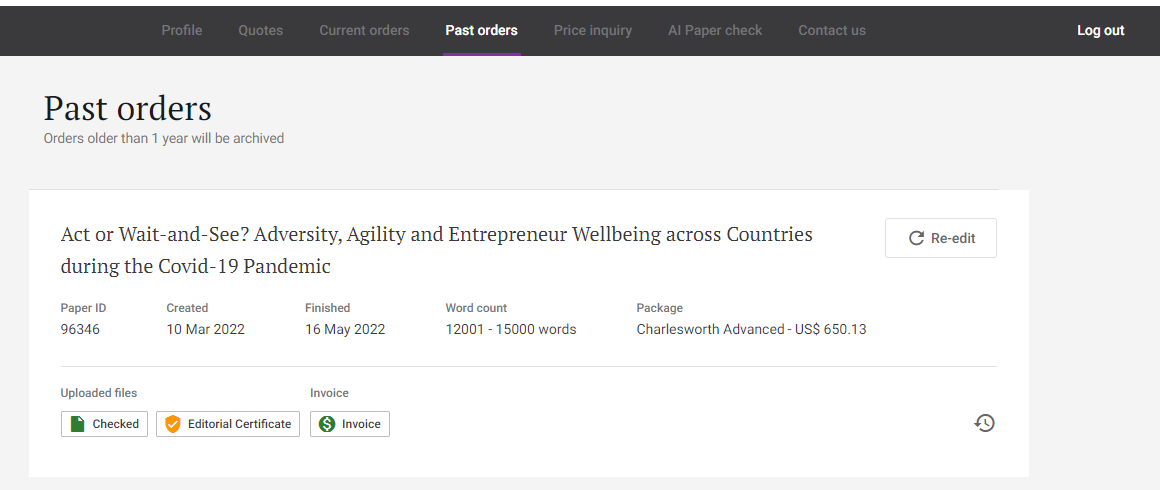Request a Re-edit of the paper
Image resolution: width=1160 pixels, height=490 pixels.
[941, 238]
